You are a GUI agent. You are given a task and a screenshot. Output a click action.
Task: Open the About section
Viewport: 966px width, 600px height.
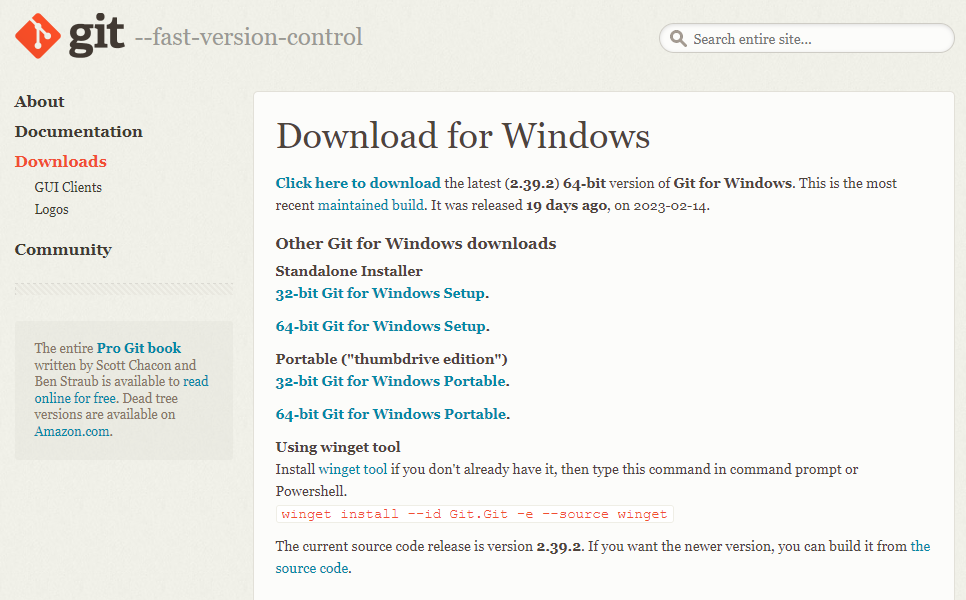(x=39, y=102)
